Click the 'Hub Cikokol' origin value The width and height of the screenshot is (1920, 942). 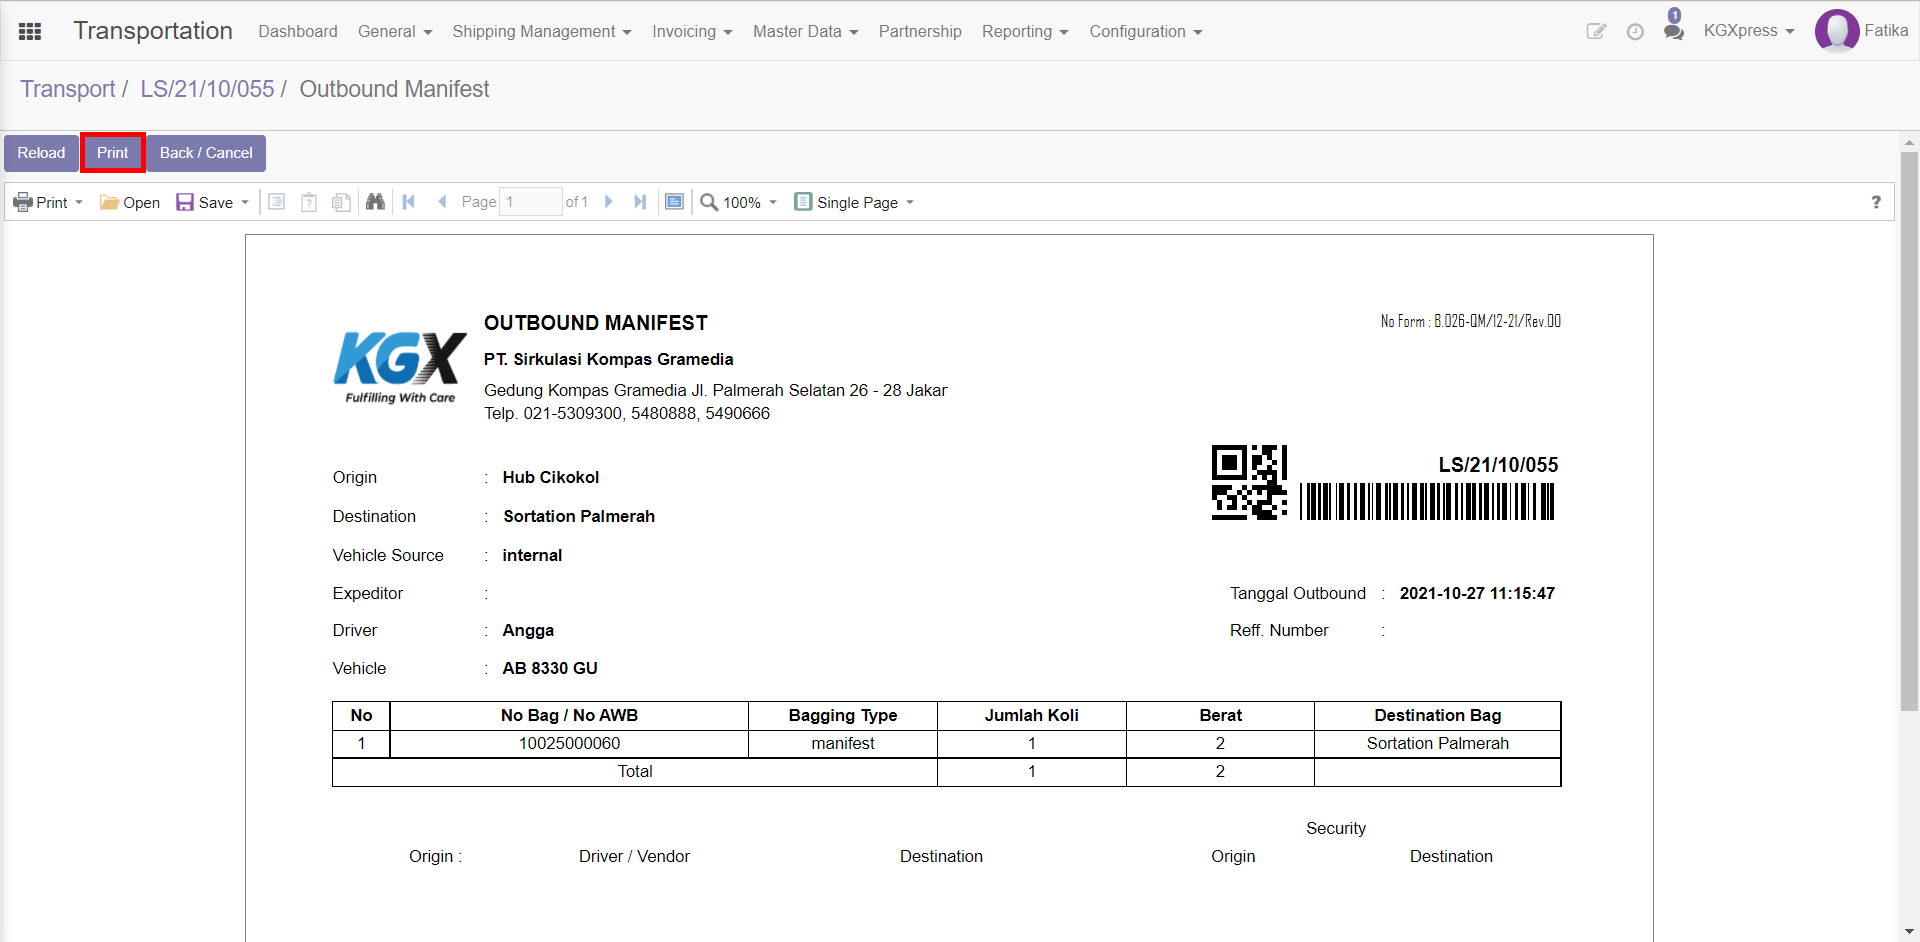click(x=551, y=478)
